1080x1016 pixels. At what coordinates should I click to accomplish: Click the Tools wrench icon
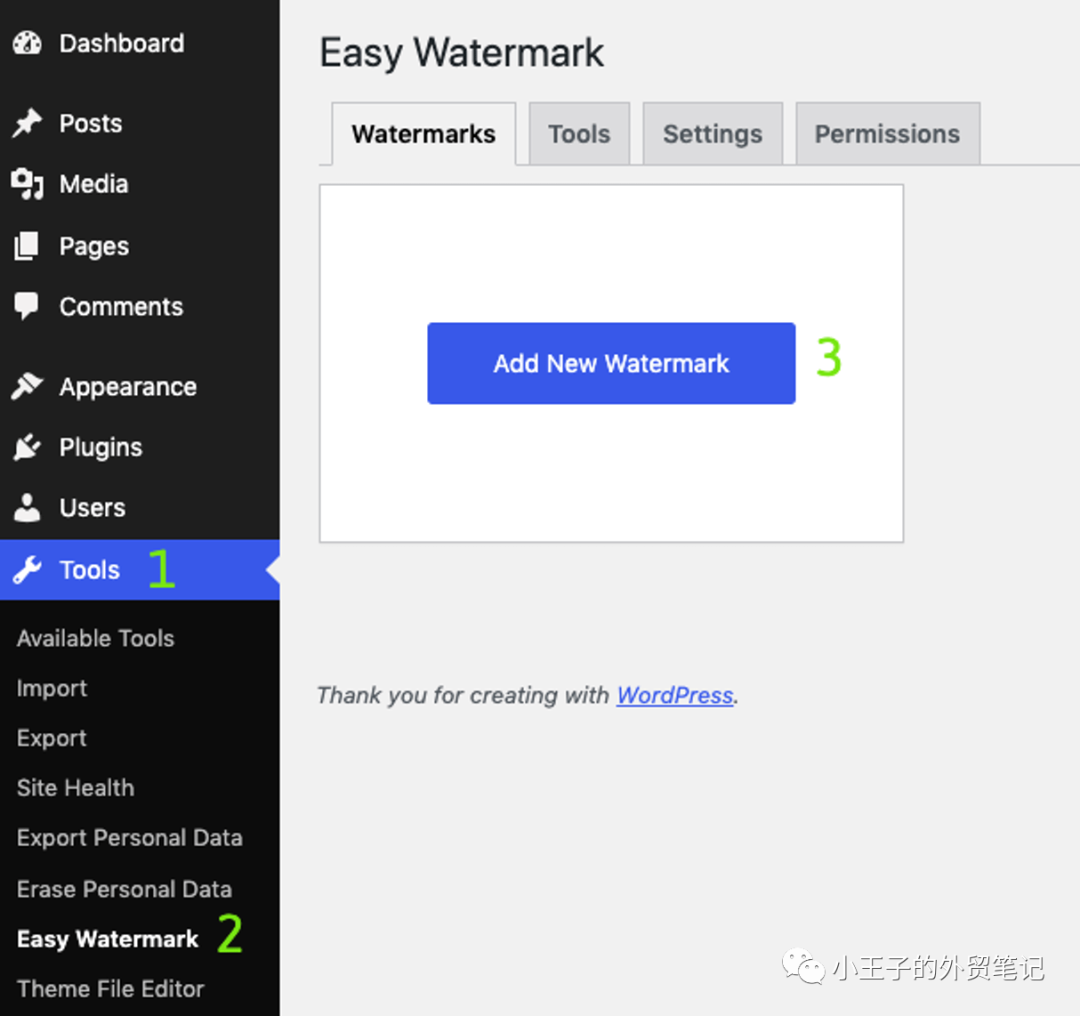click(28, 570)
